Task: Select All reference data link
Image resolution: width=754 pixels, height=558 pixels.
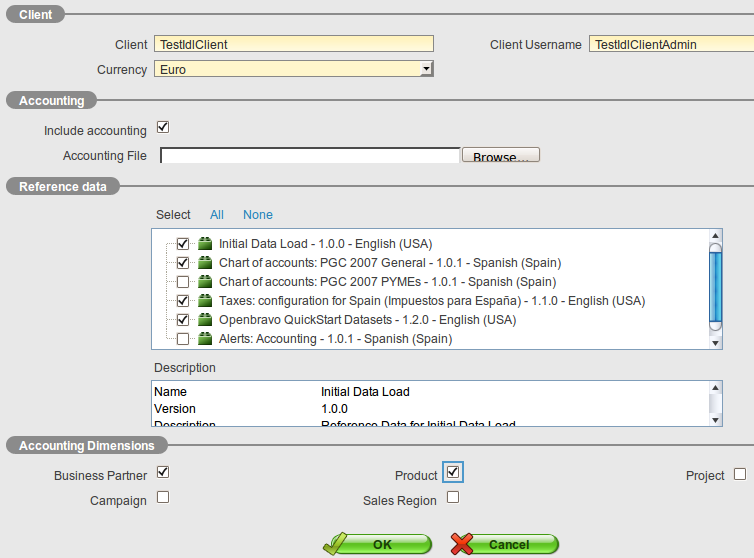Action: tap(217, 215)
